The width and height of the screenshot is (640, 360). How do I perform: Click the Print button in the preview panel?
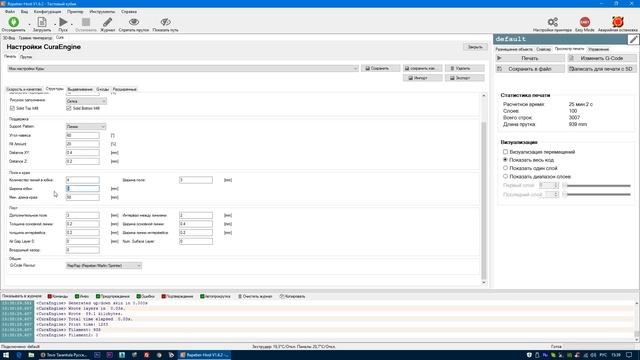(x=530, y=58)
